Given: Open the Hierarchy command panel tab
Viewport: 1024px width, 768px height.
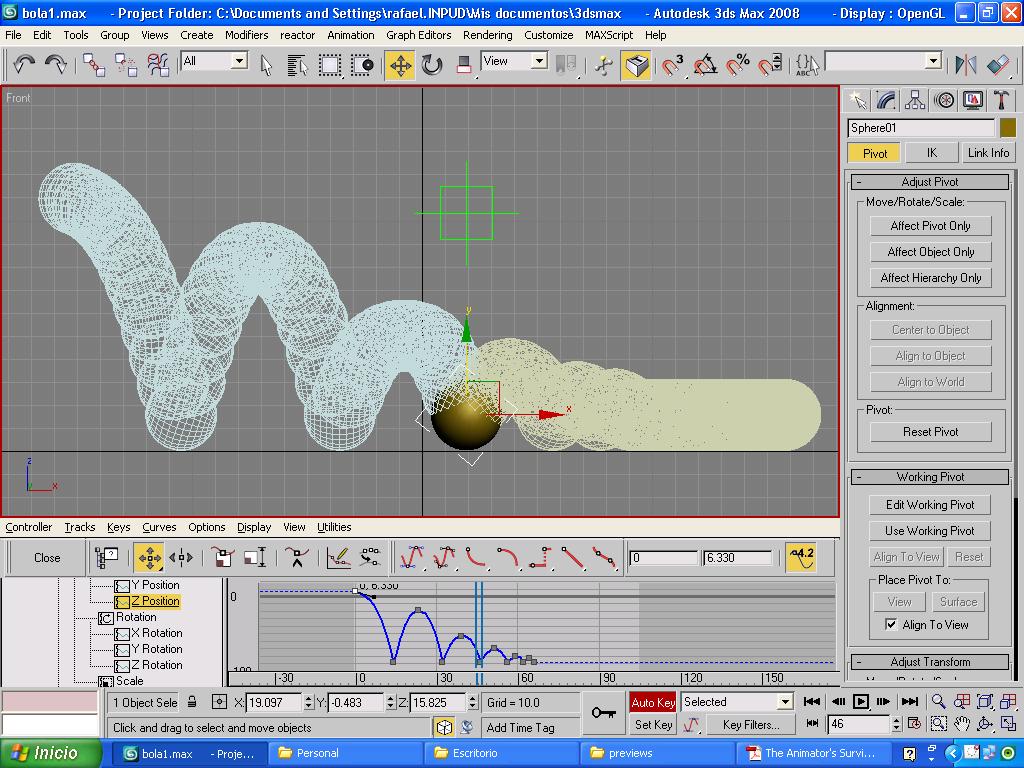Looking at the screenshot, I should [x=915, y=100].
